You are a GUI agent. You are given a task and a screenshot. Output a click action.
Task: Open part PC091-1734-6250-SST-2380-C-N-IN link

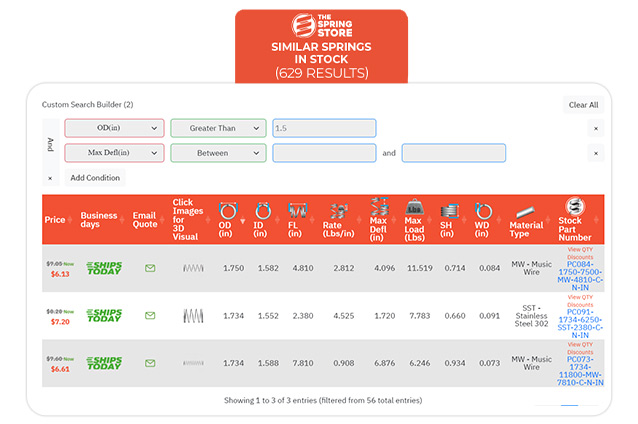pos(580,323)
